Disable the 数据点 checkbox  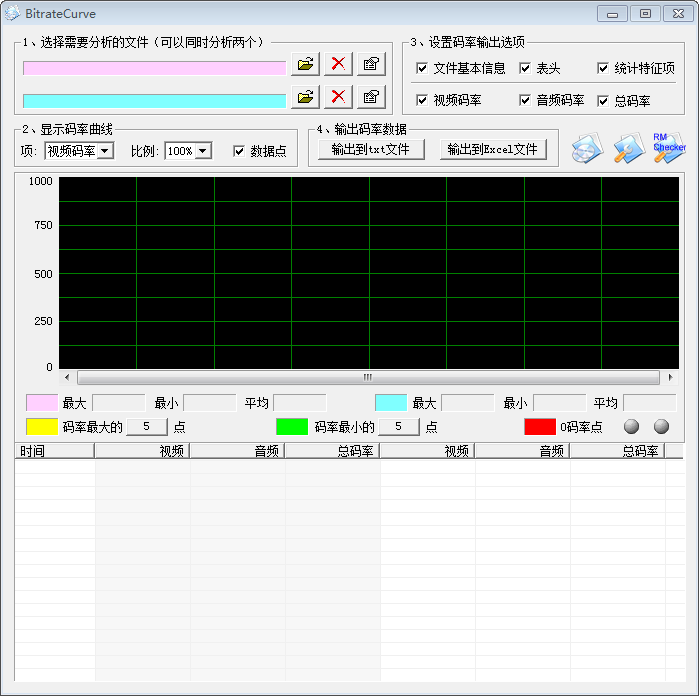click(239, 151)
